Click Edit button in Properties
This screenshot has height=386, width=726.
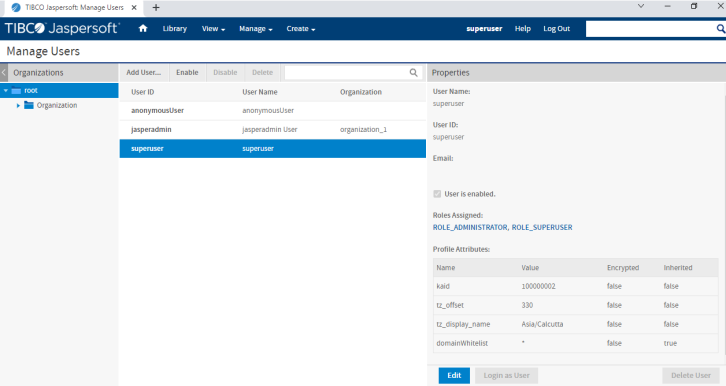(x=454, y=375)
